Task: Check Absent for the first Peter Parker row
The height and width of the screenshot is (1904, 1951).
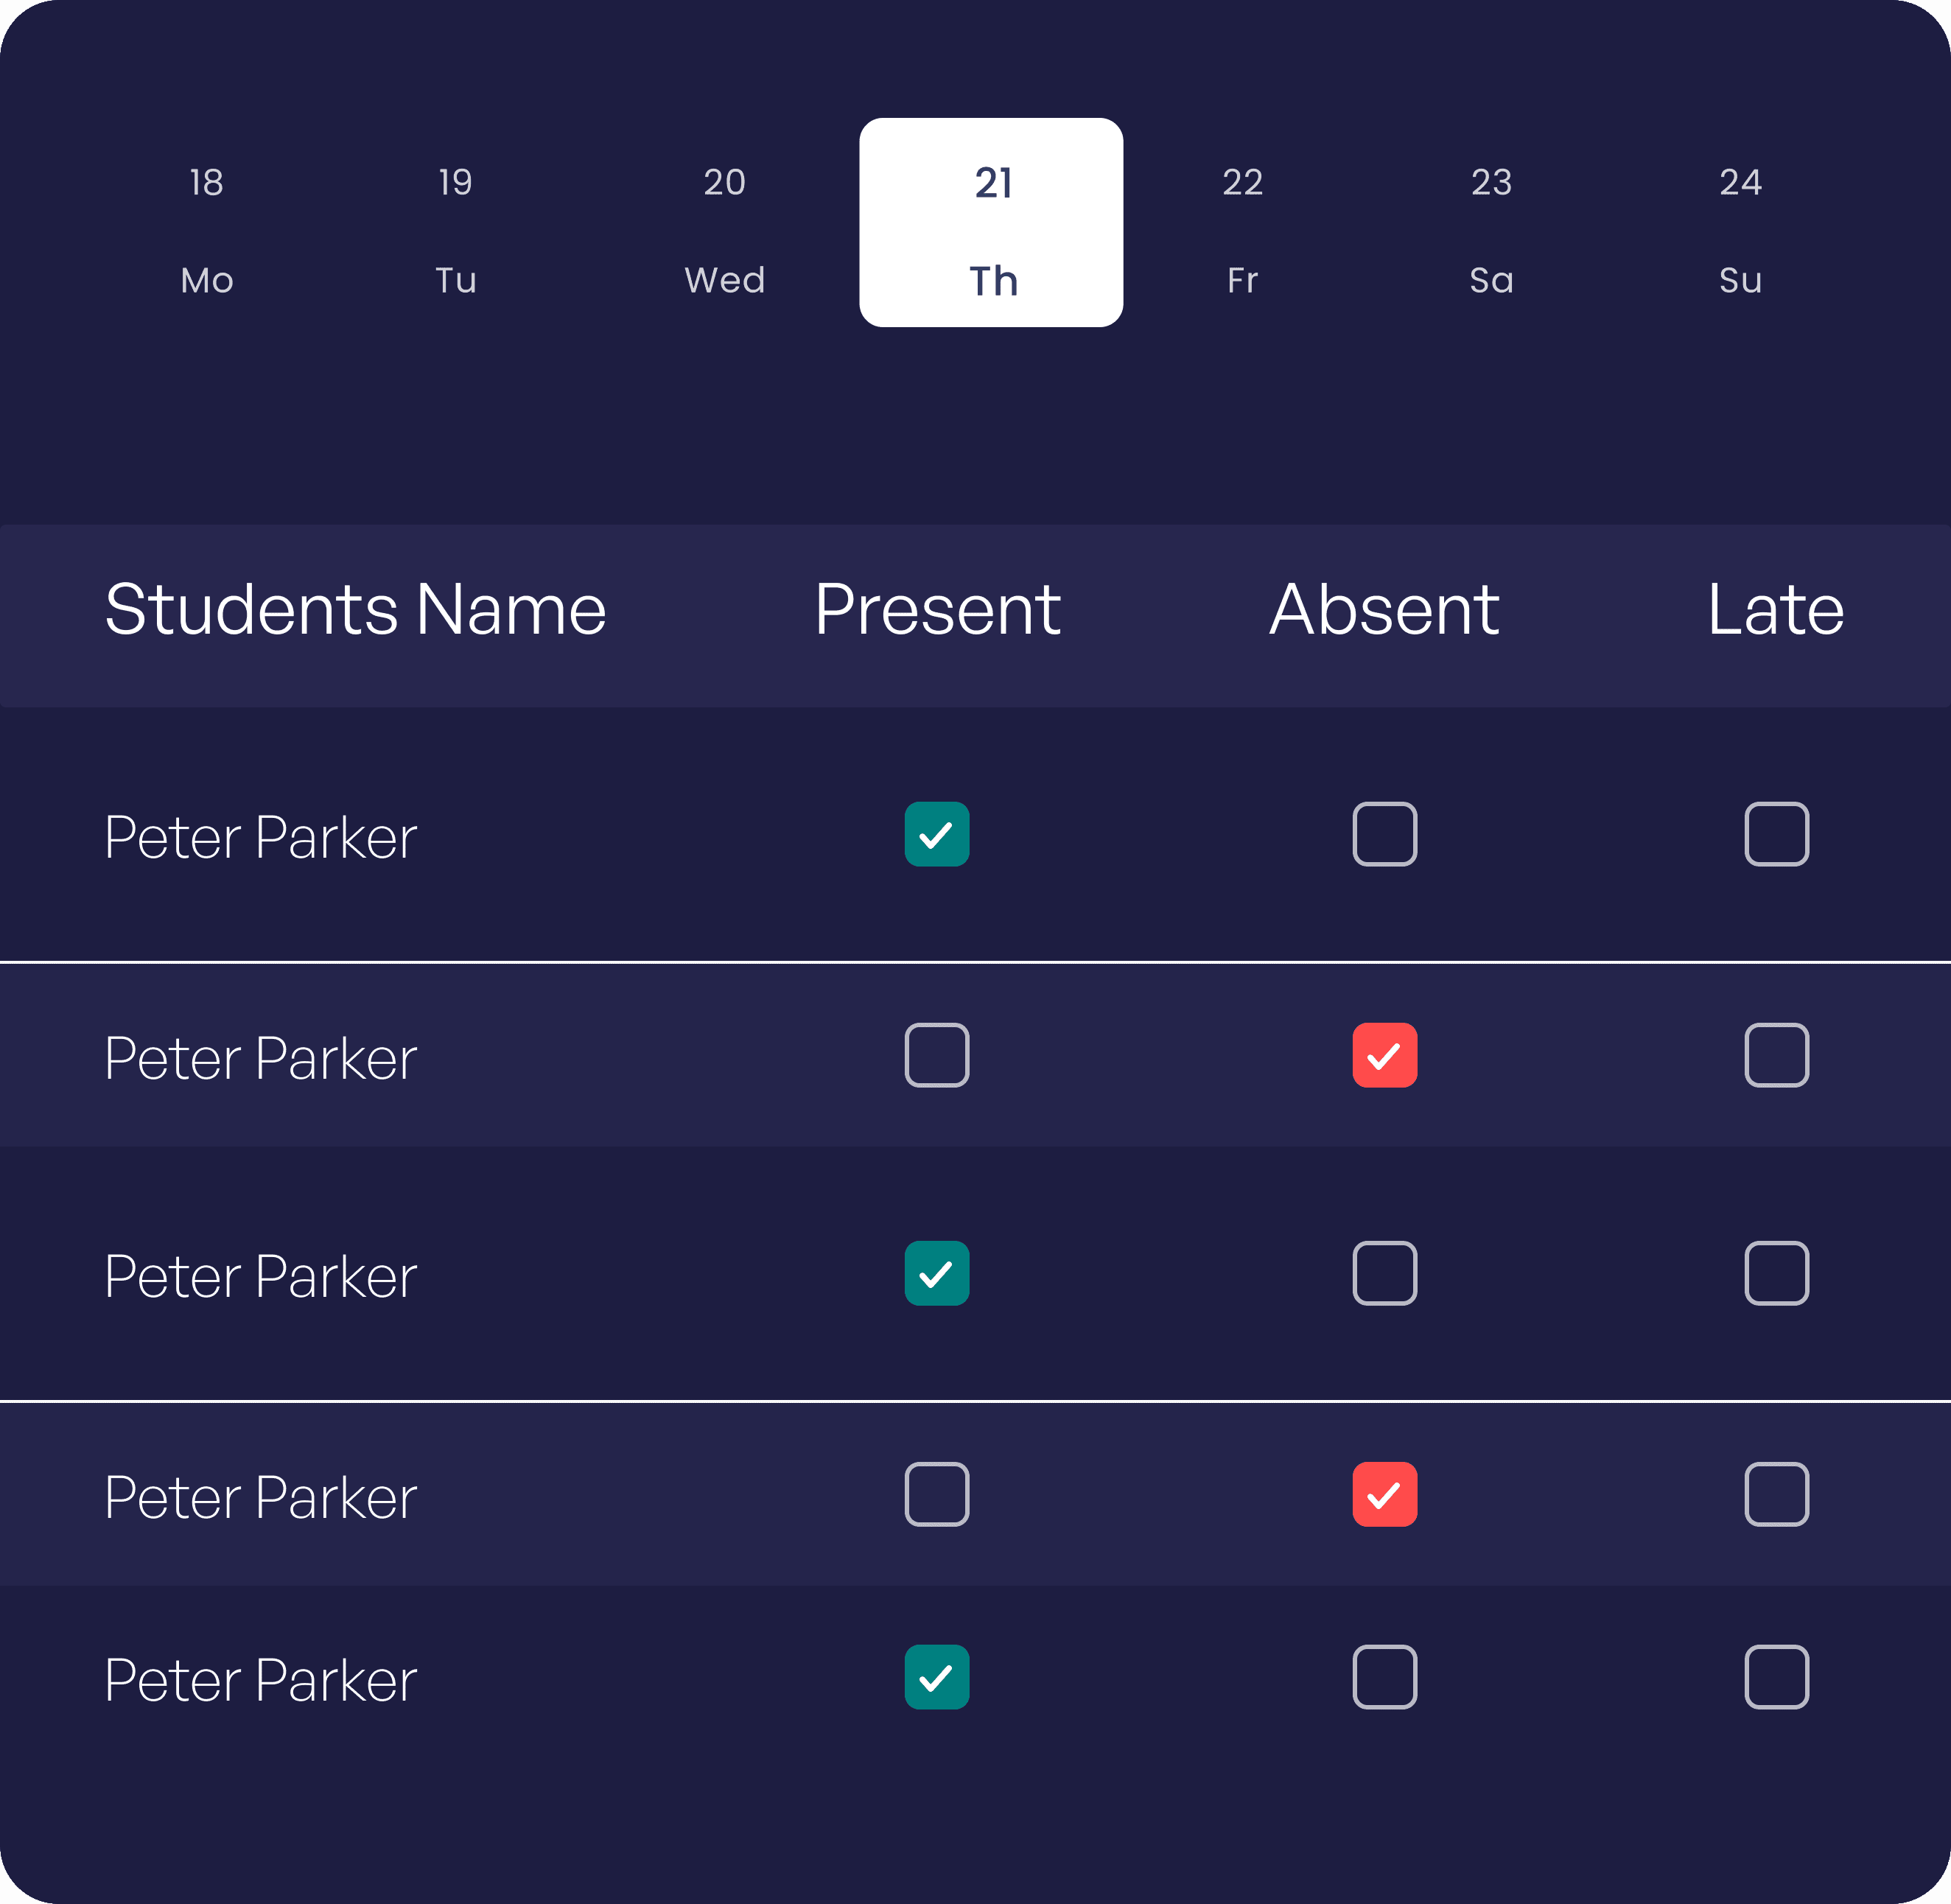Action: pos(1385,835)
